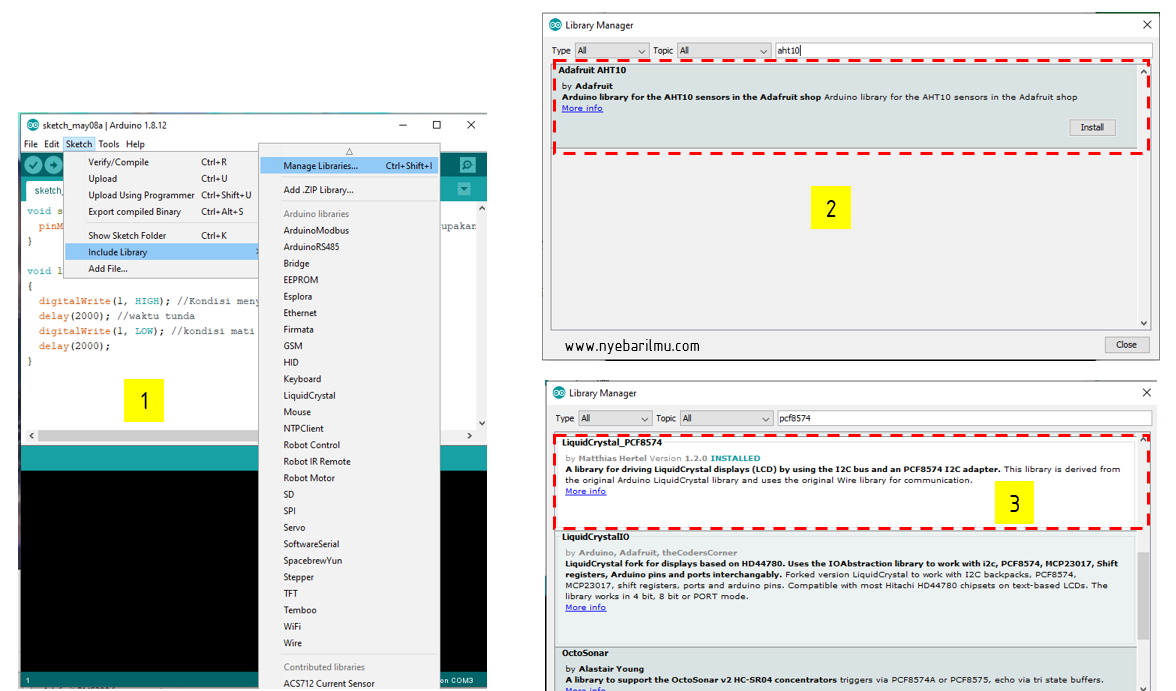Include the ACS712 Current Sensor library
The width and height of the screenshot is (1176, 691).
[329, 683]
